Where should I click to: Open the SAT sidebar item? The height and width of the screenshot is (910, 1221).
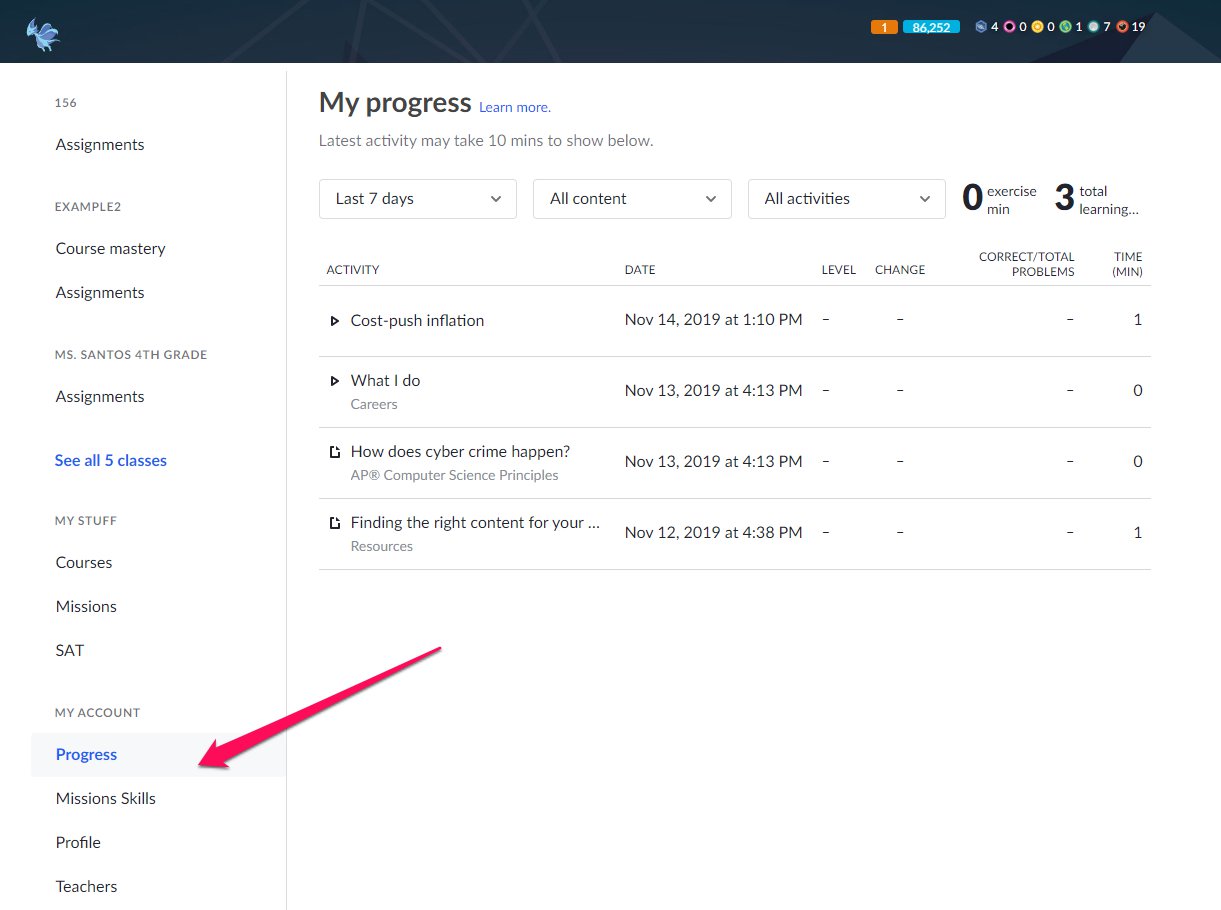click(70, 651)
